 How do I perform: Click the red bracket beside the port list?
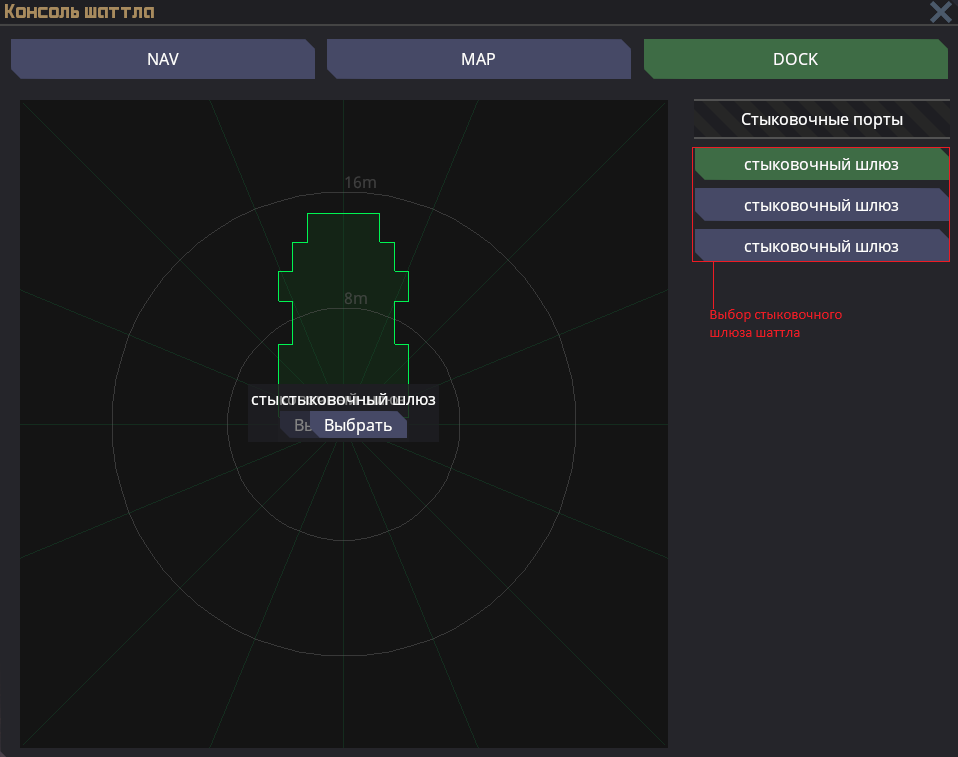[692, 205]
